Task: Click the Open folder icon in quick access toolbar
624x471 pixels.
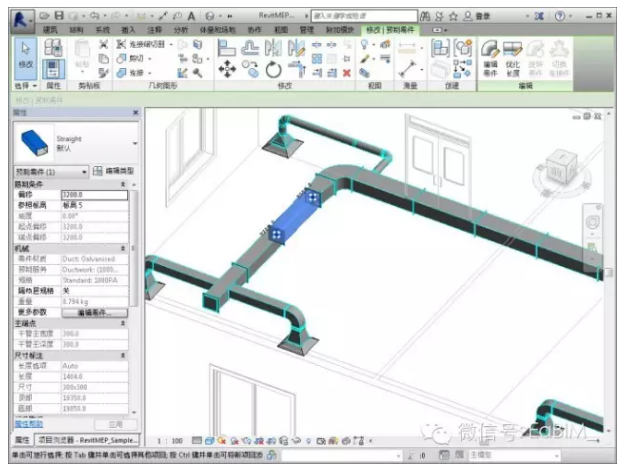Action: click(45, 16)
